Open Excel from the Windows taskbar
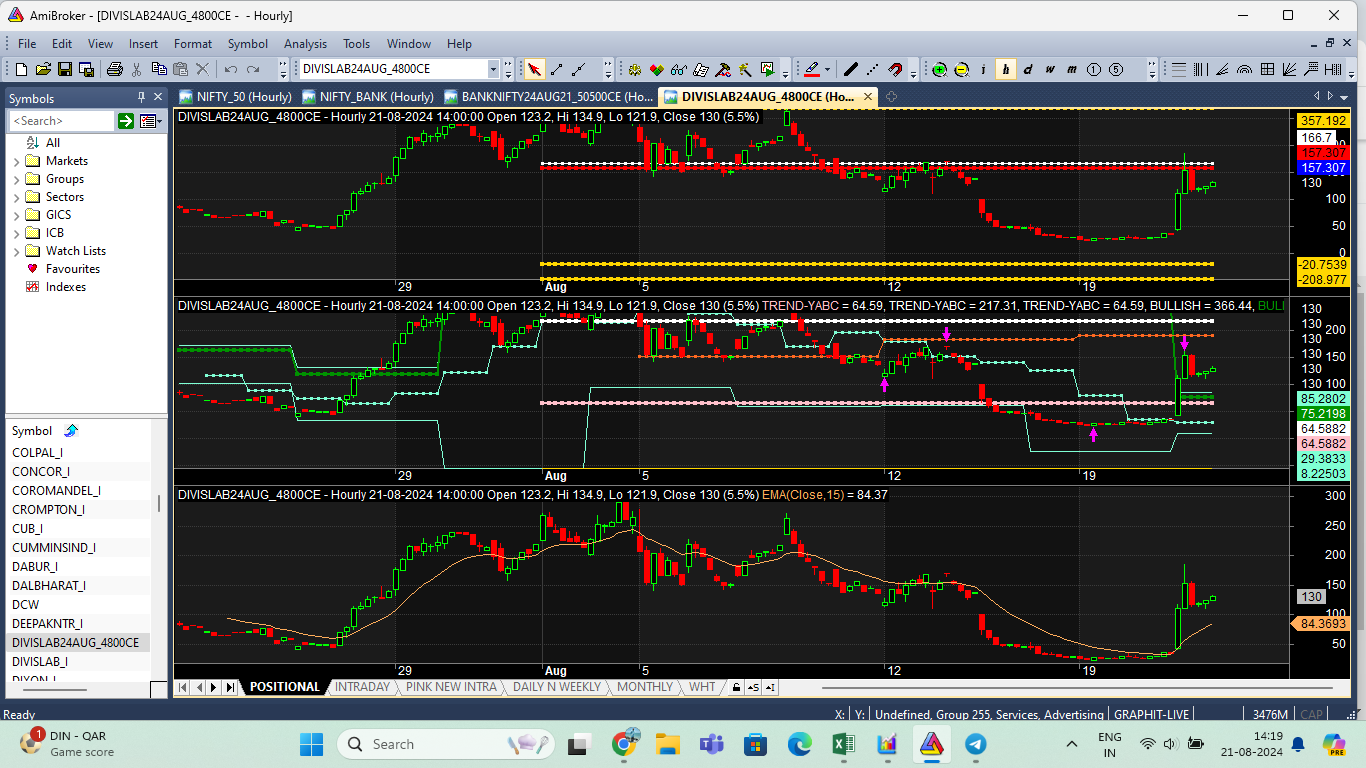 point(843,744)
